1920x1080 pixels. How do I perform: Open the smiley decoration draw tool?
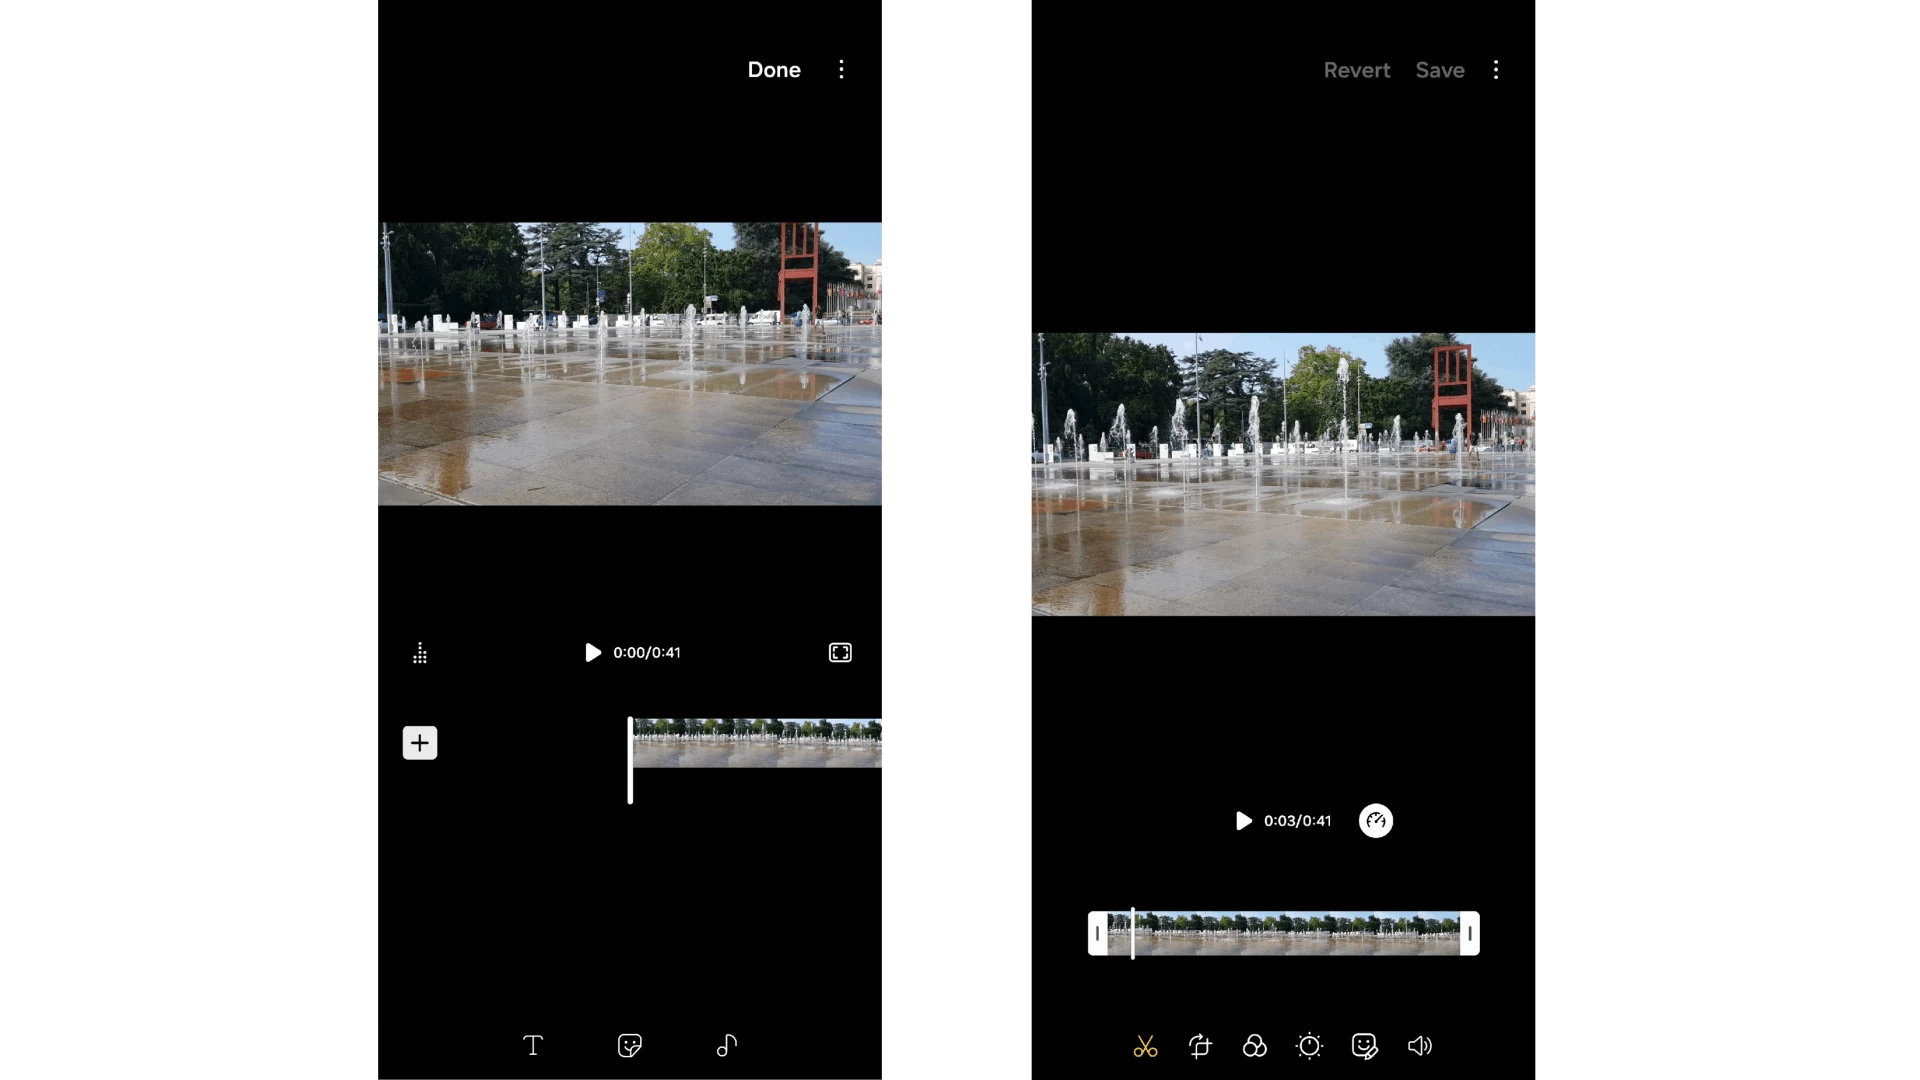click(x=1364, y=1047)
